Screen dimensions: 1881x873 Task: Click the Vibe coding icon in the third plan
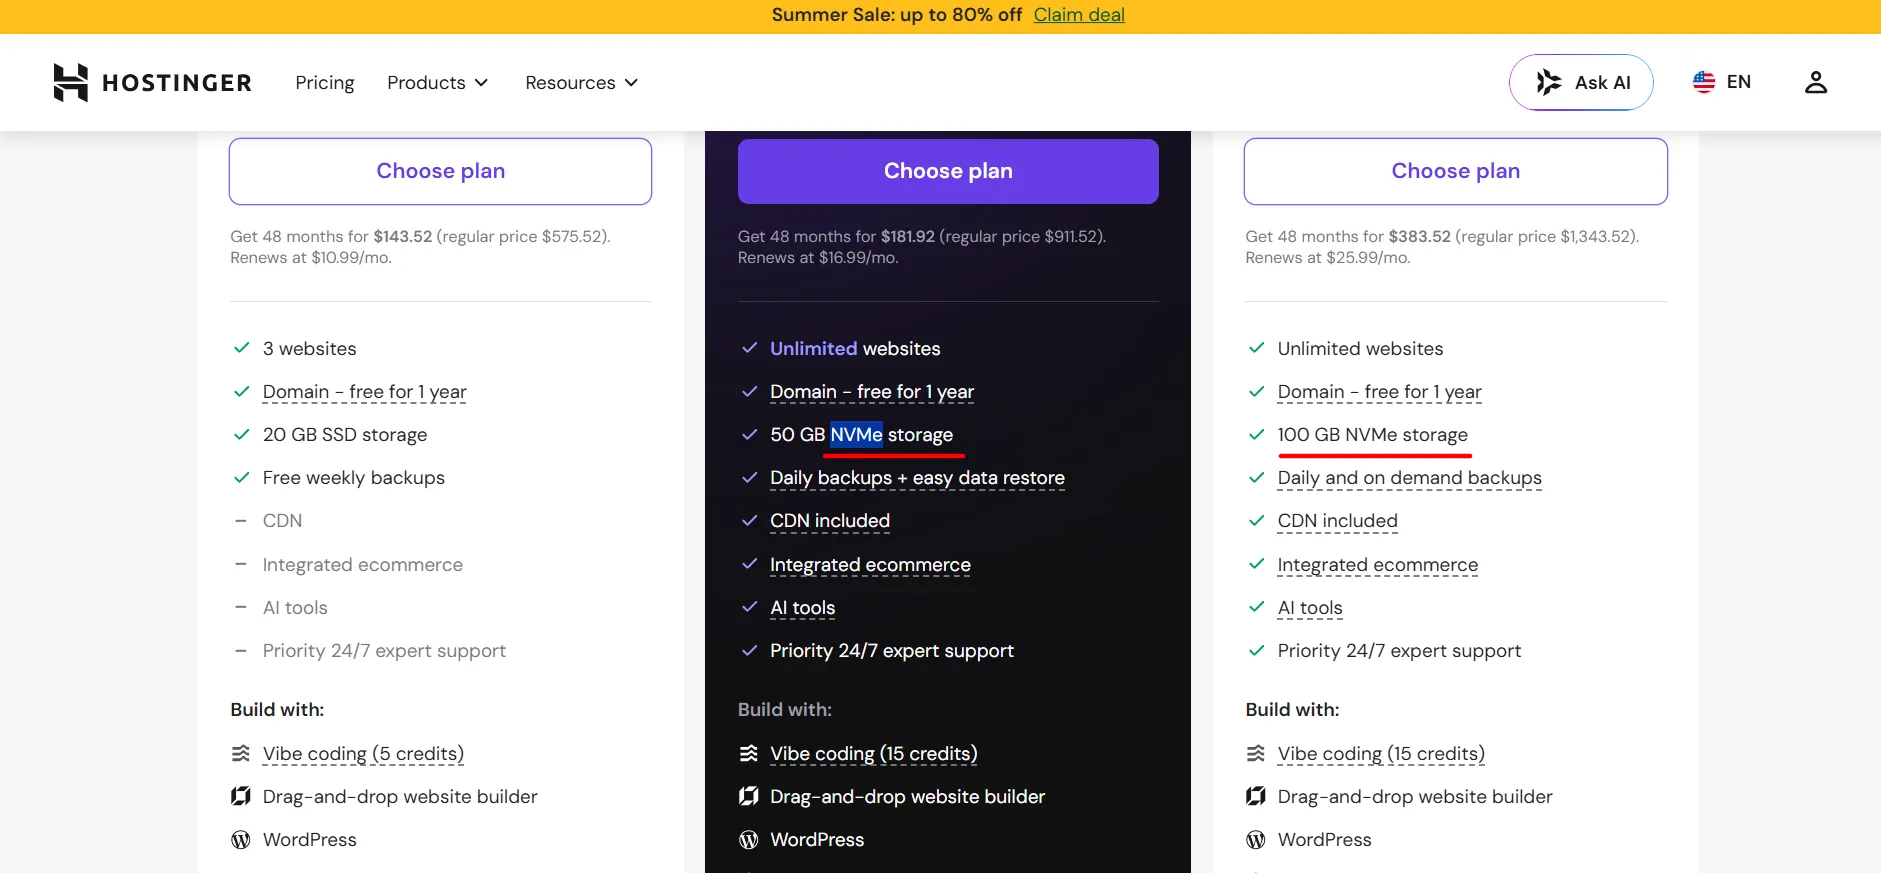pyautogui.click(x=1256, y=753)
